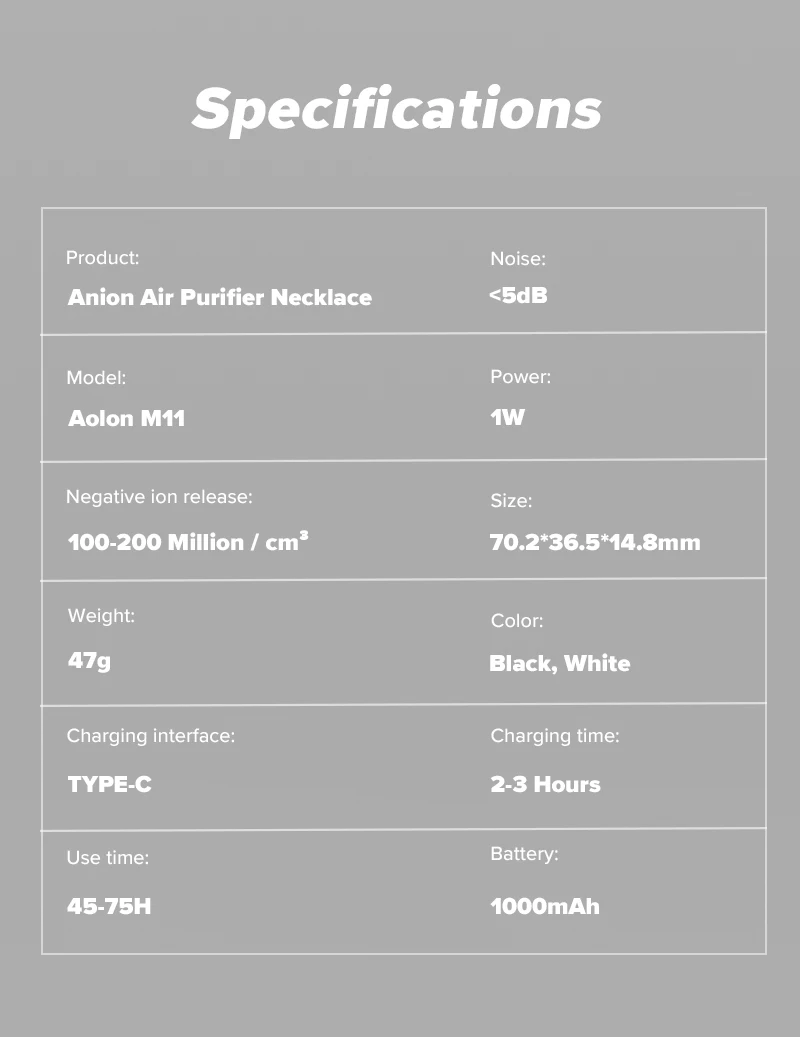The width and height of the screenshot is (800, 1037).
Task: Click the Power value 1W
Action: 507,417
